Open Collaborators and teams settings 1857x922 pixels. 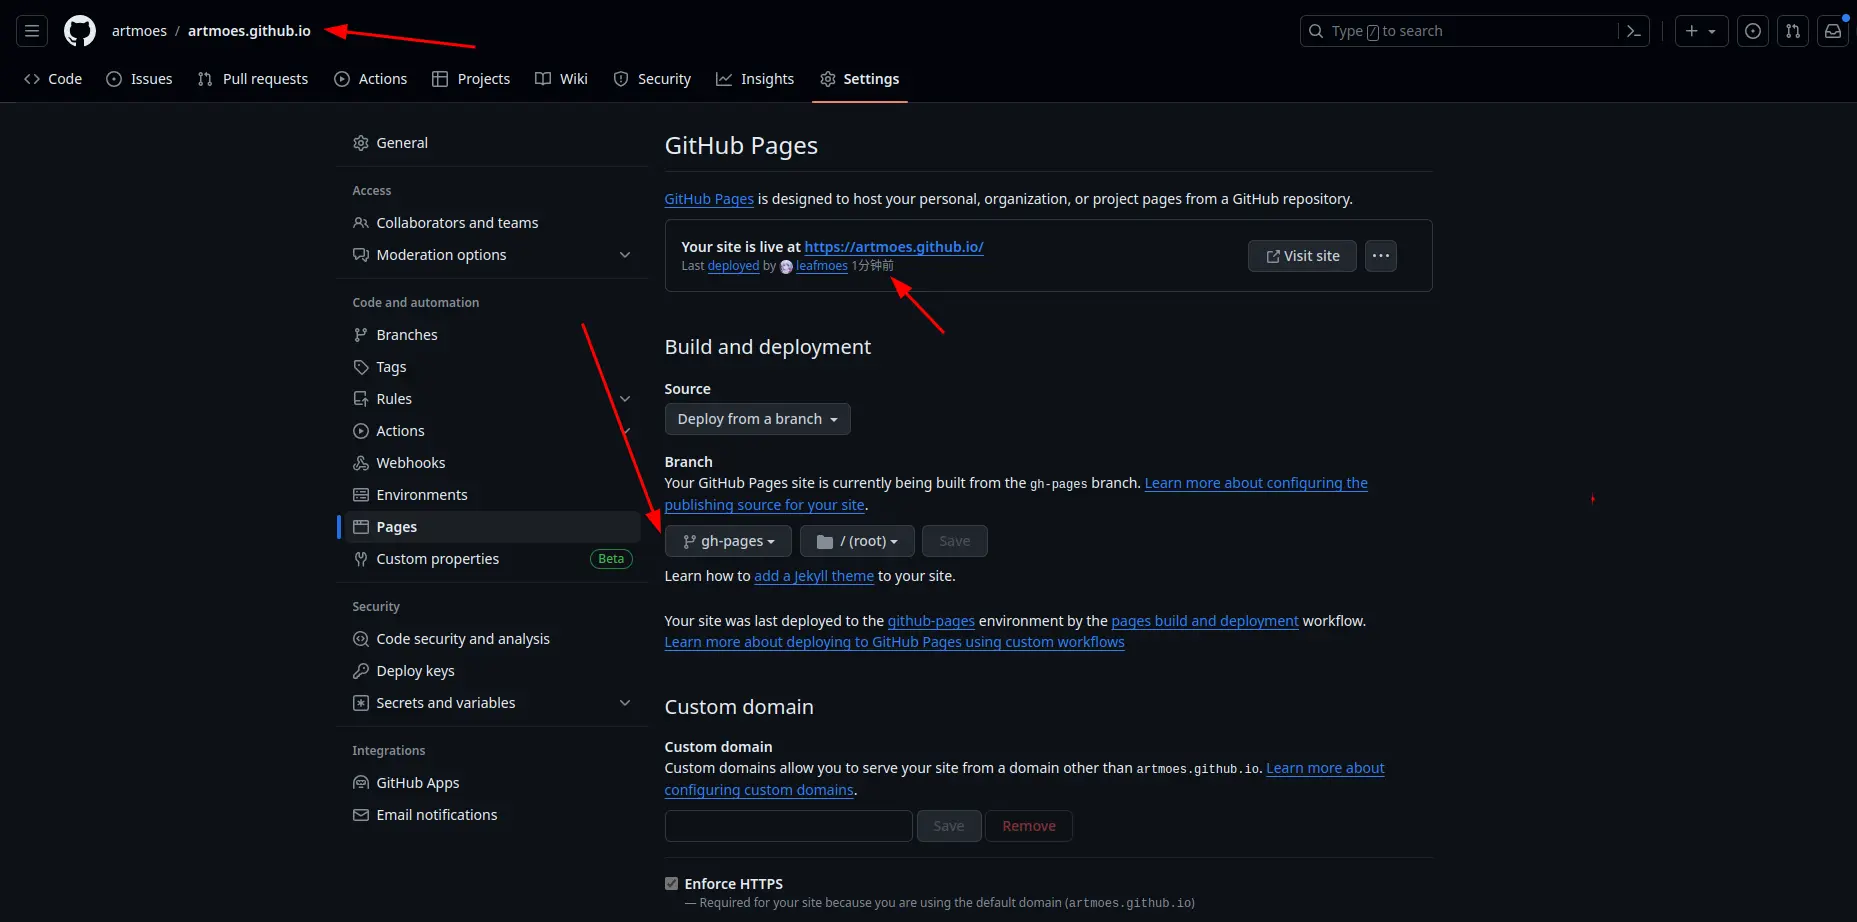tap(492, 223)
